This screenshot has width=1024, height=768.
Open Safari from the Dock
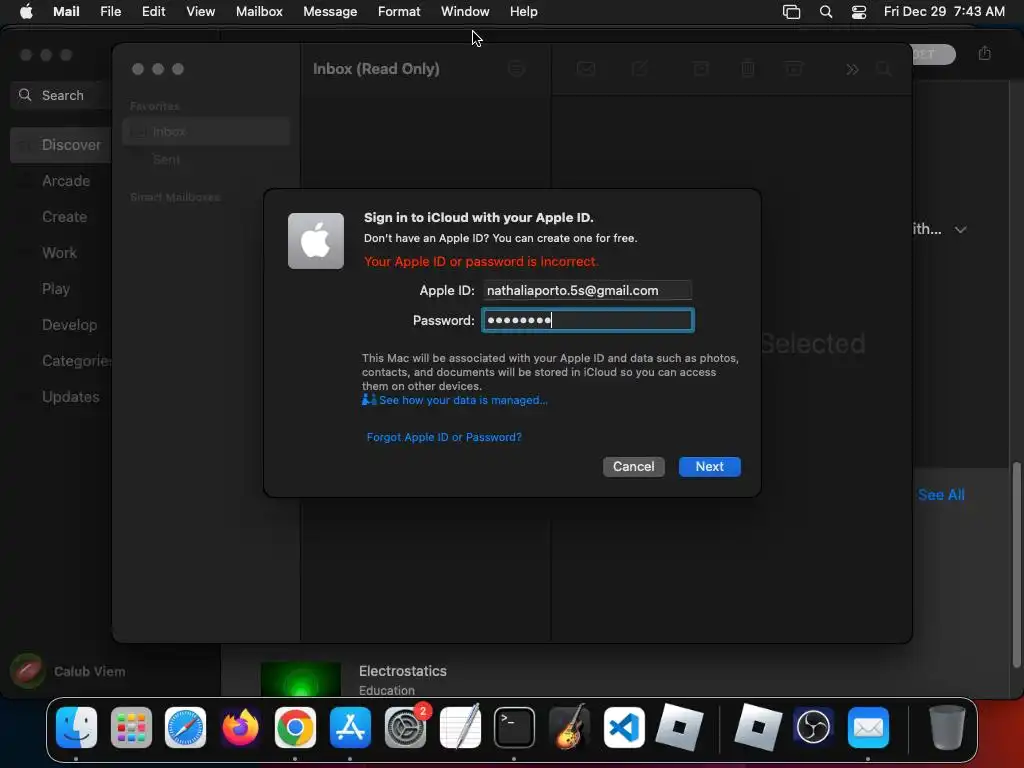pos(185,727)
